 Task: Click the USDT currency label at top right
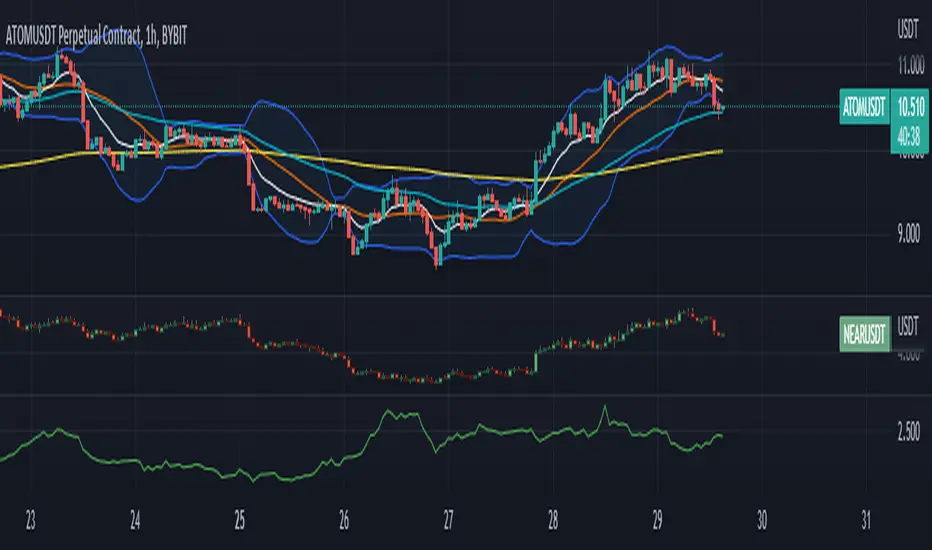(908, 29)
